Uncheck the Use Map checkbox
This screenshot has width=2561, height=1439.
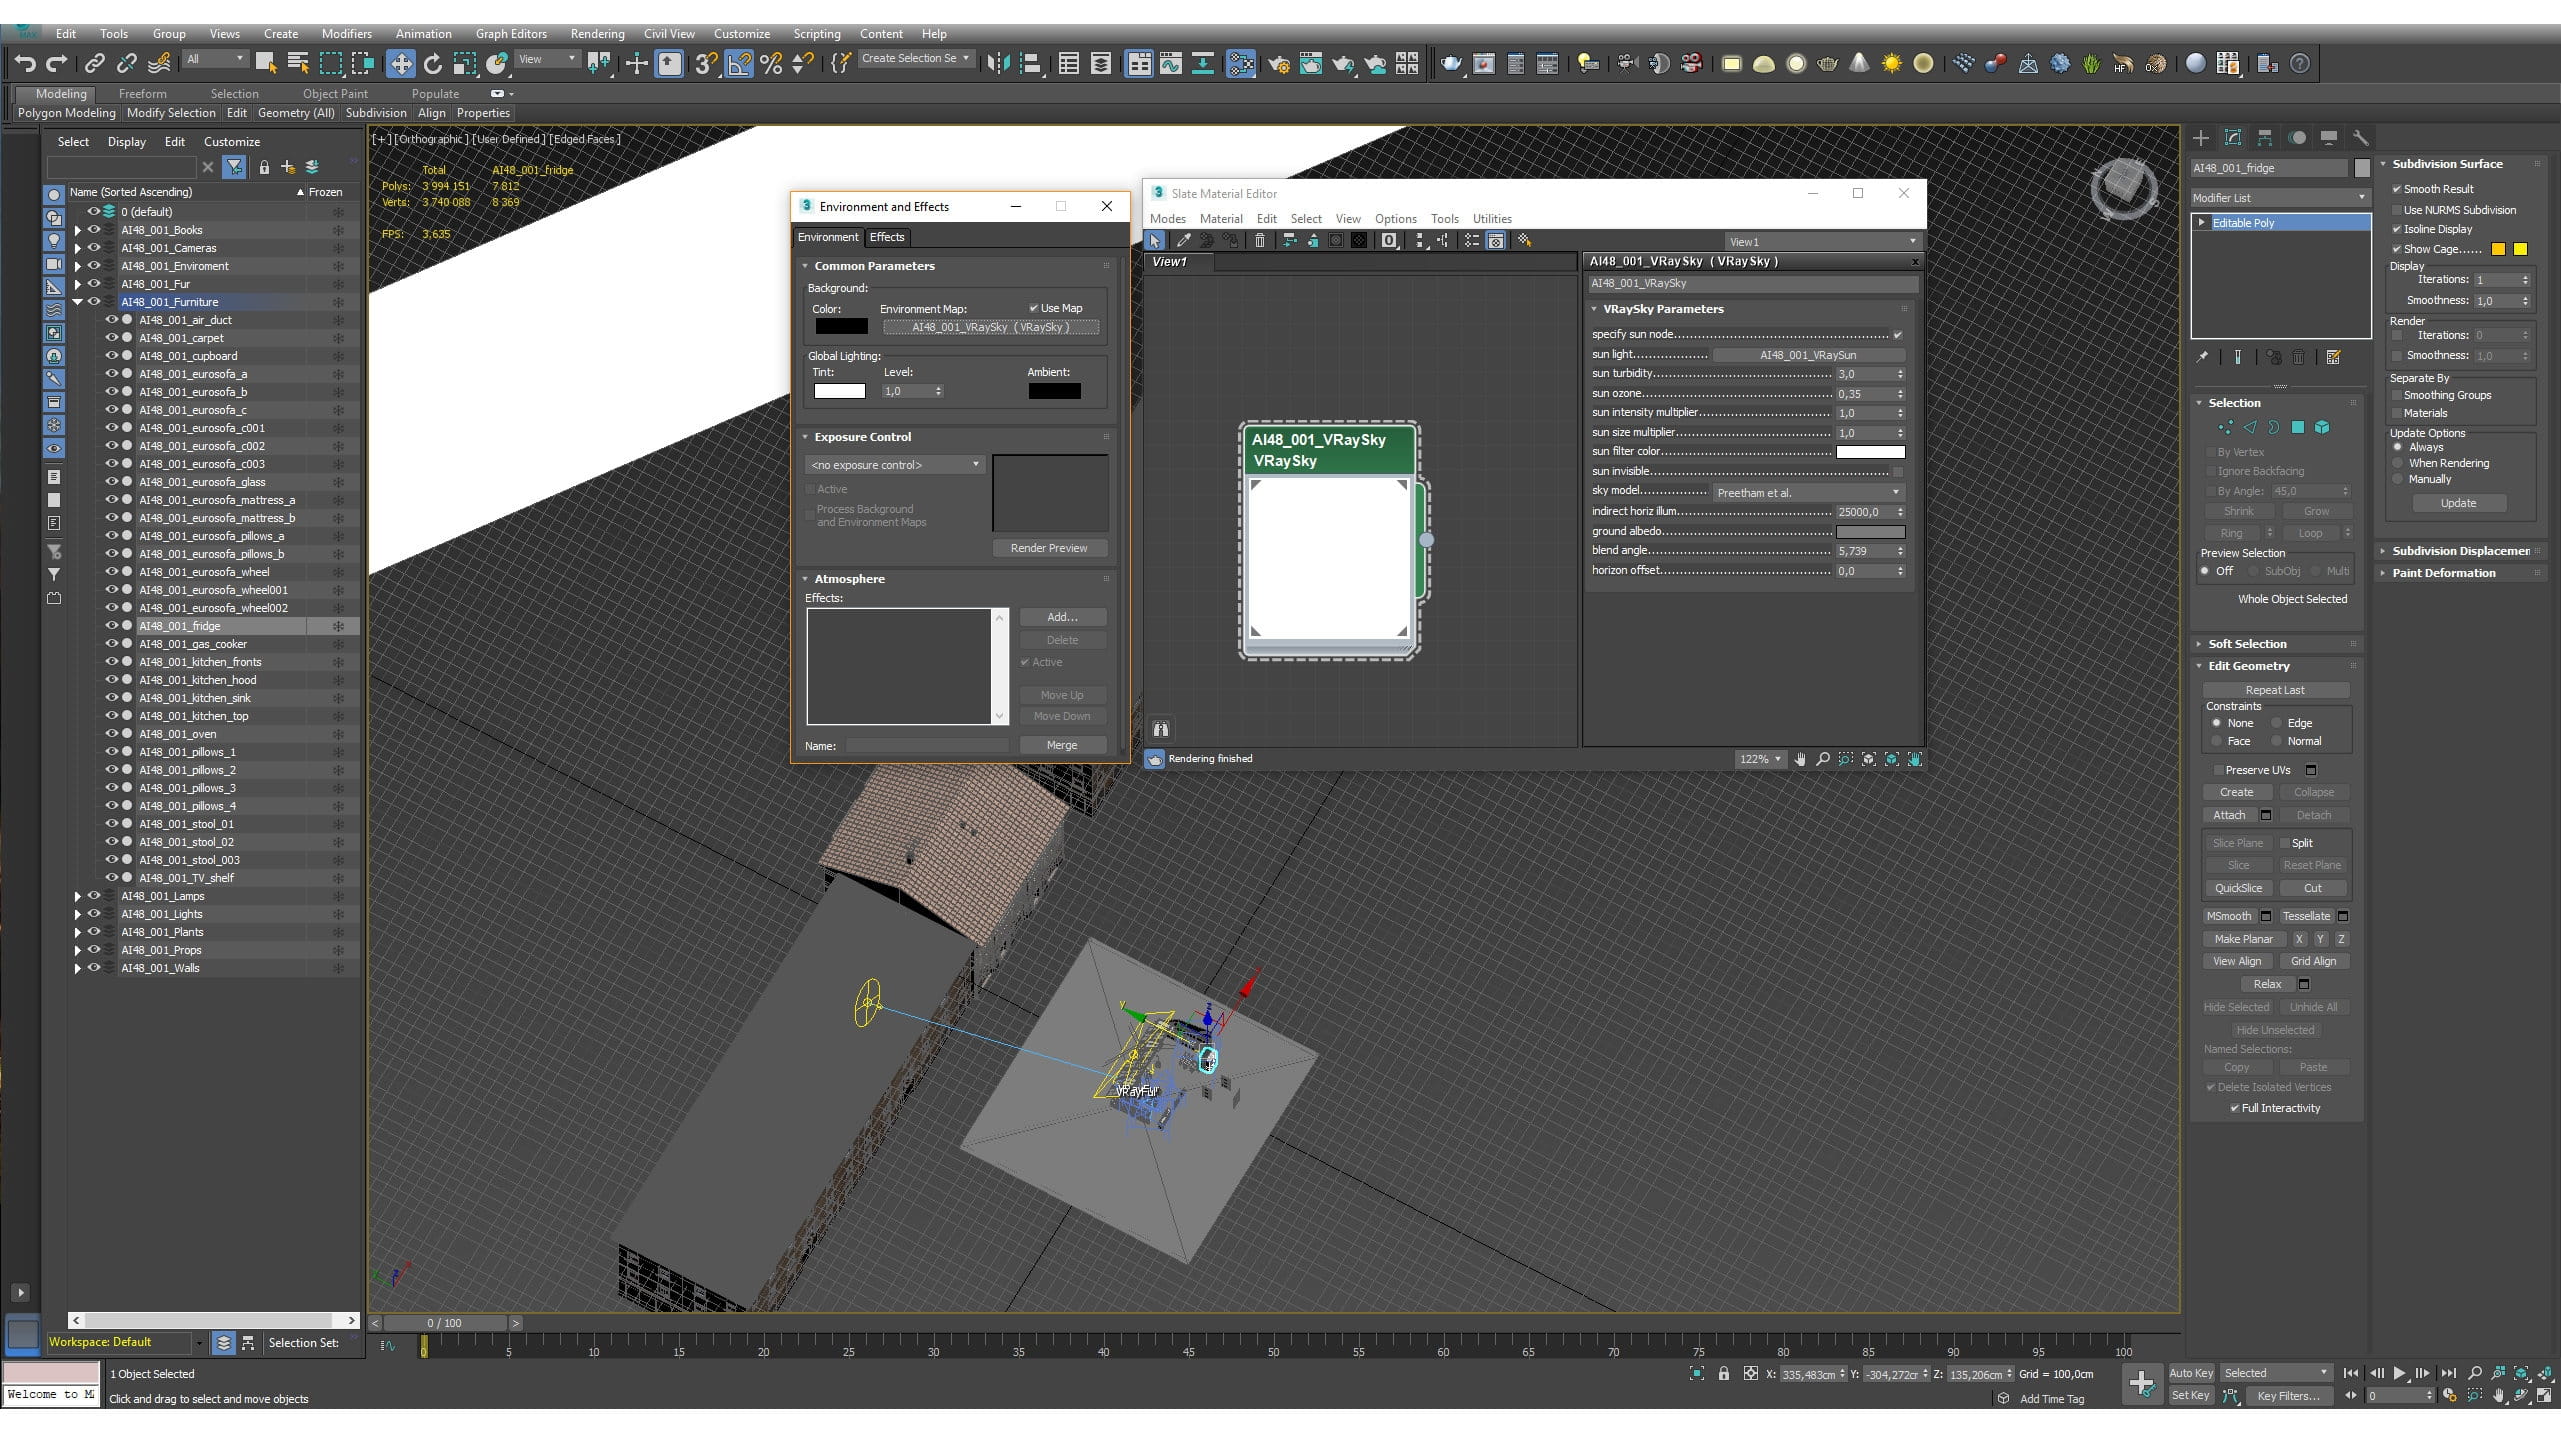1033,308
